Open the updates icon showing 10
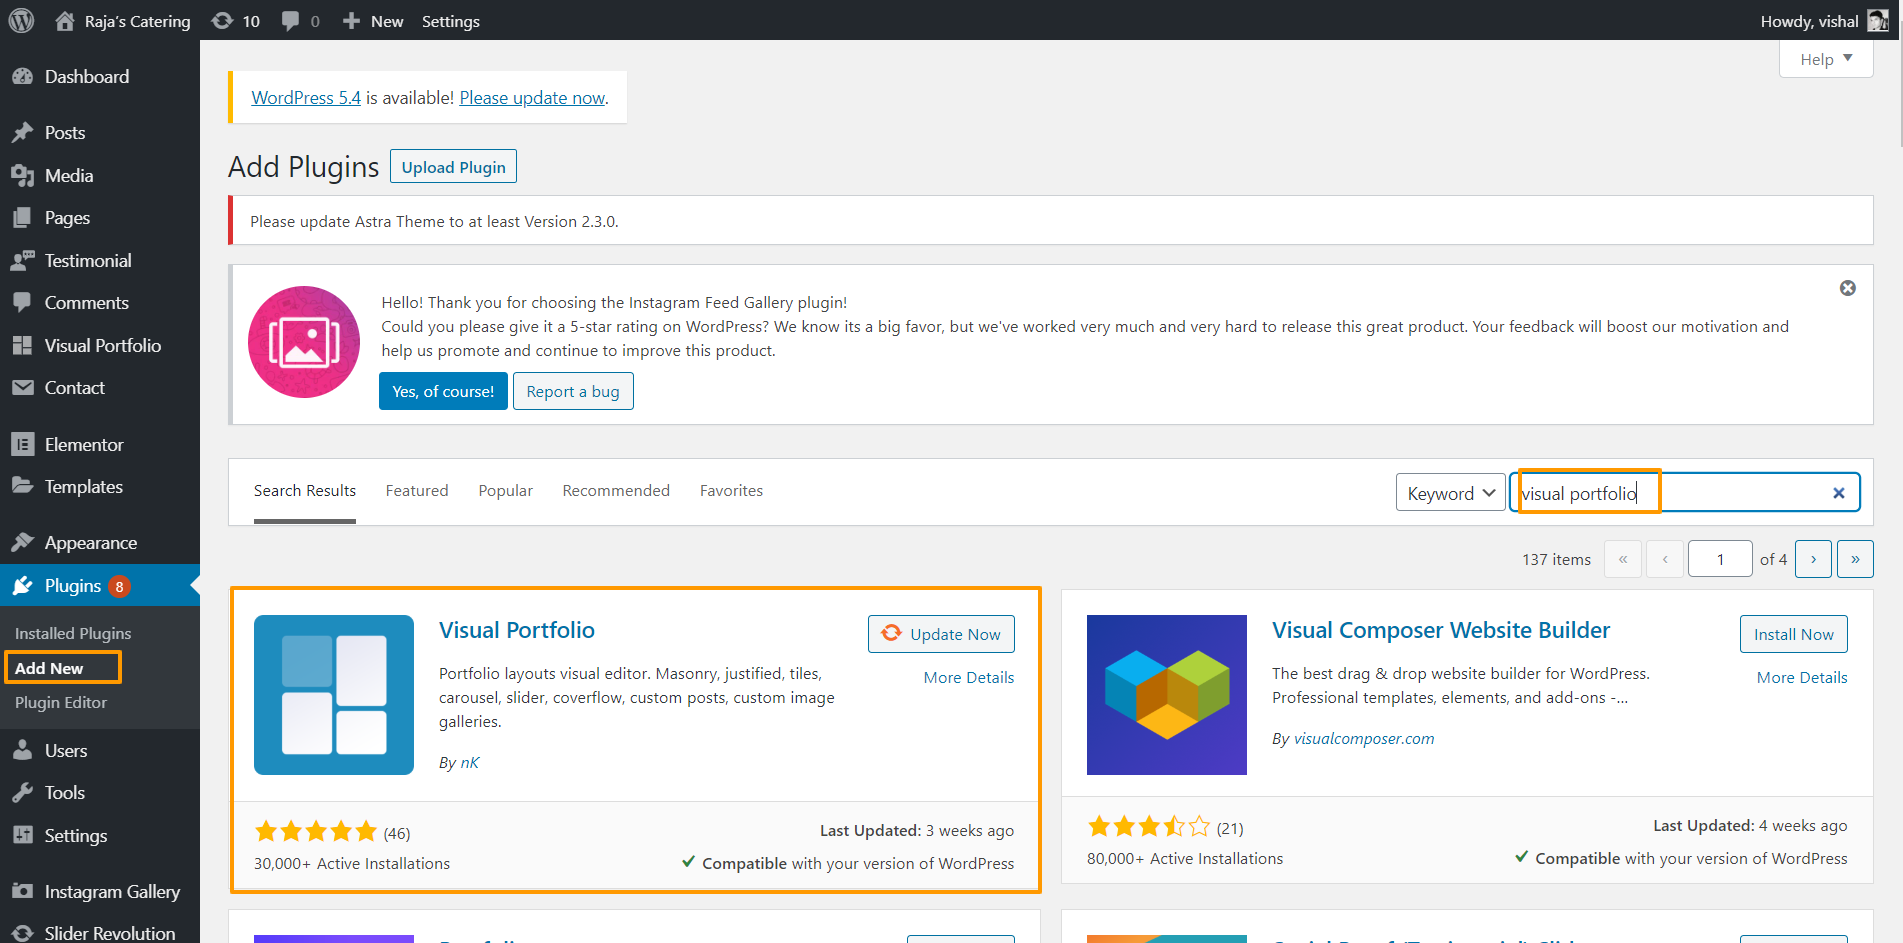The width and height of the screenshot is (1903, 943). 222,21
